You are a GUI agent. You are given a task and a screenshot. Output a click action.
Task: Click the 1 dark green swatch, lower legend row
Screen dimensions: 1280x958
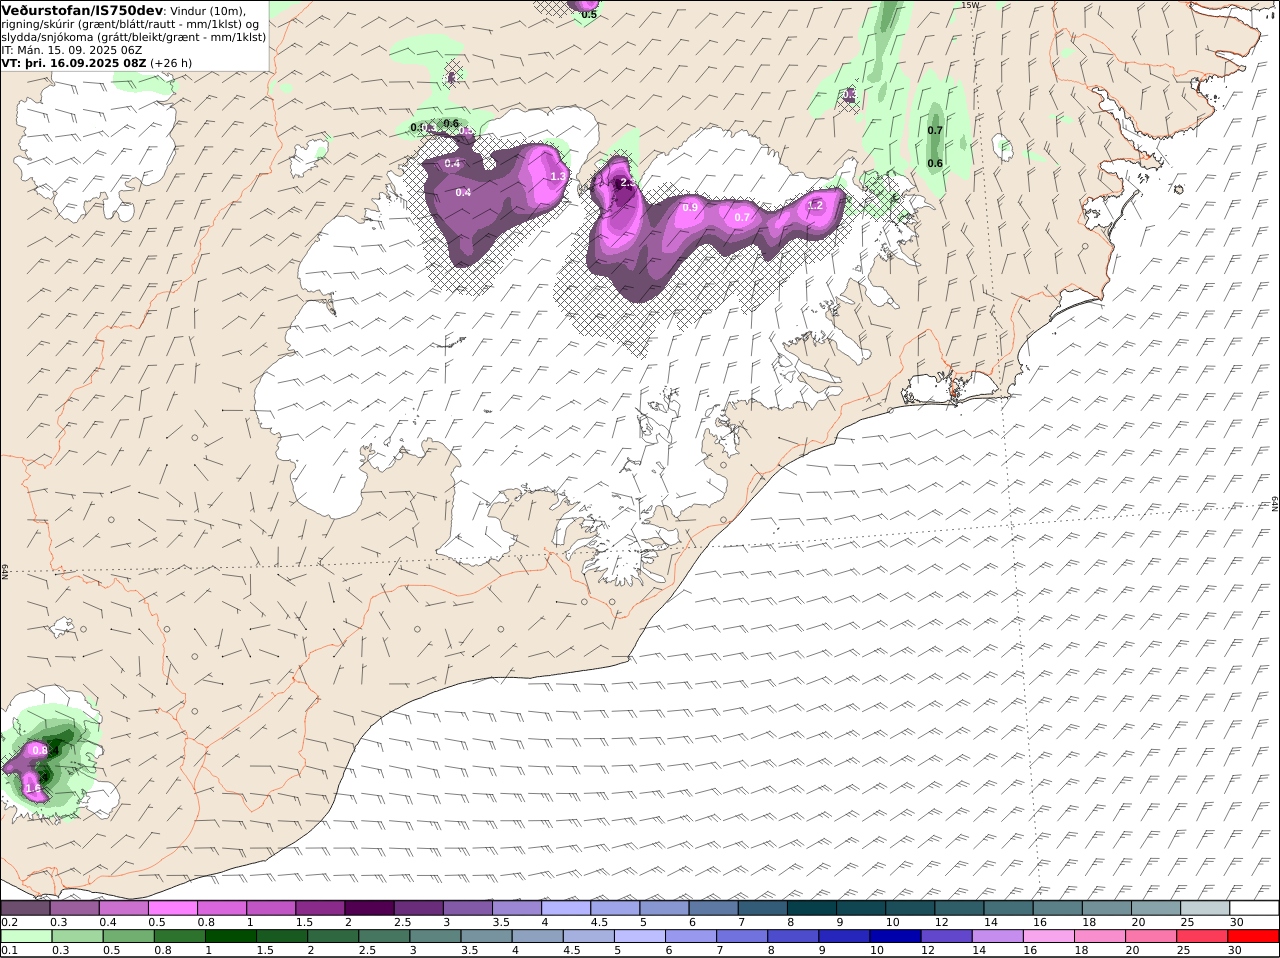(x=230, y=937)
